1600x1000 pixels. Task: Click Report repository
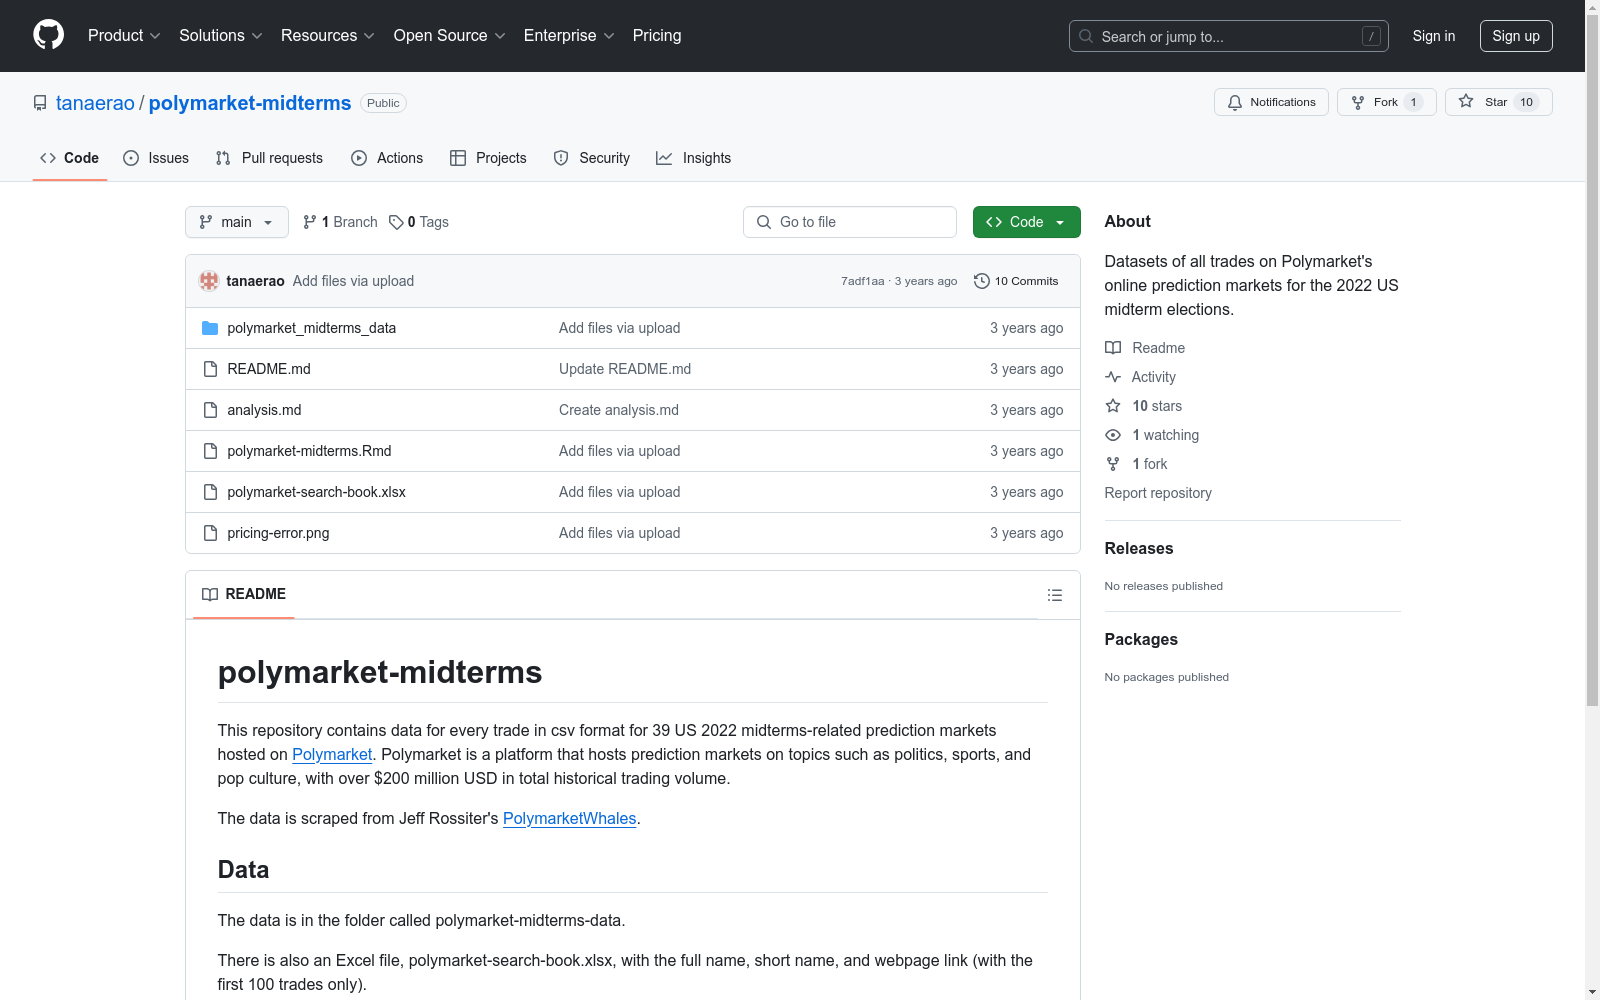point(1158,493)
